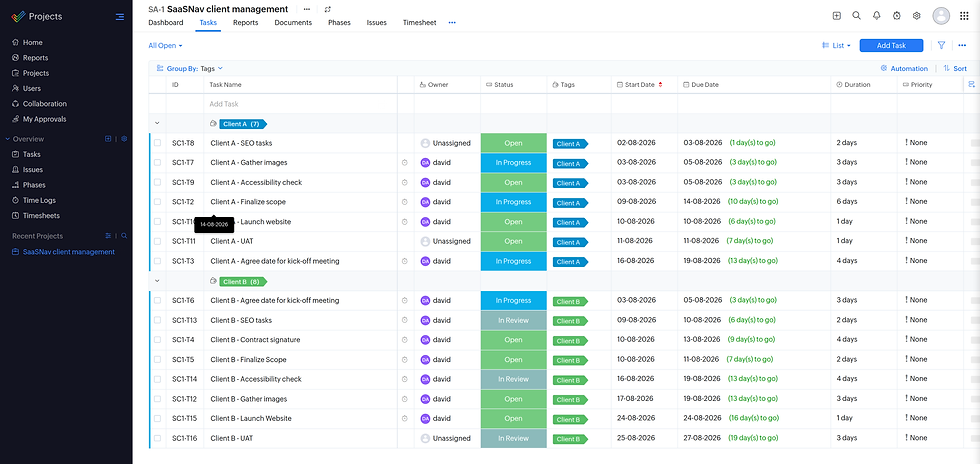The image size is (980, 464).
Task: Click the Unassigned avatar in the SC1-T8 row
Action: click(425, 143)
